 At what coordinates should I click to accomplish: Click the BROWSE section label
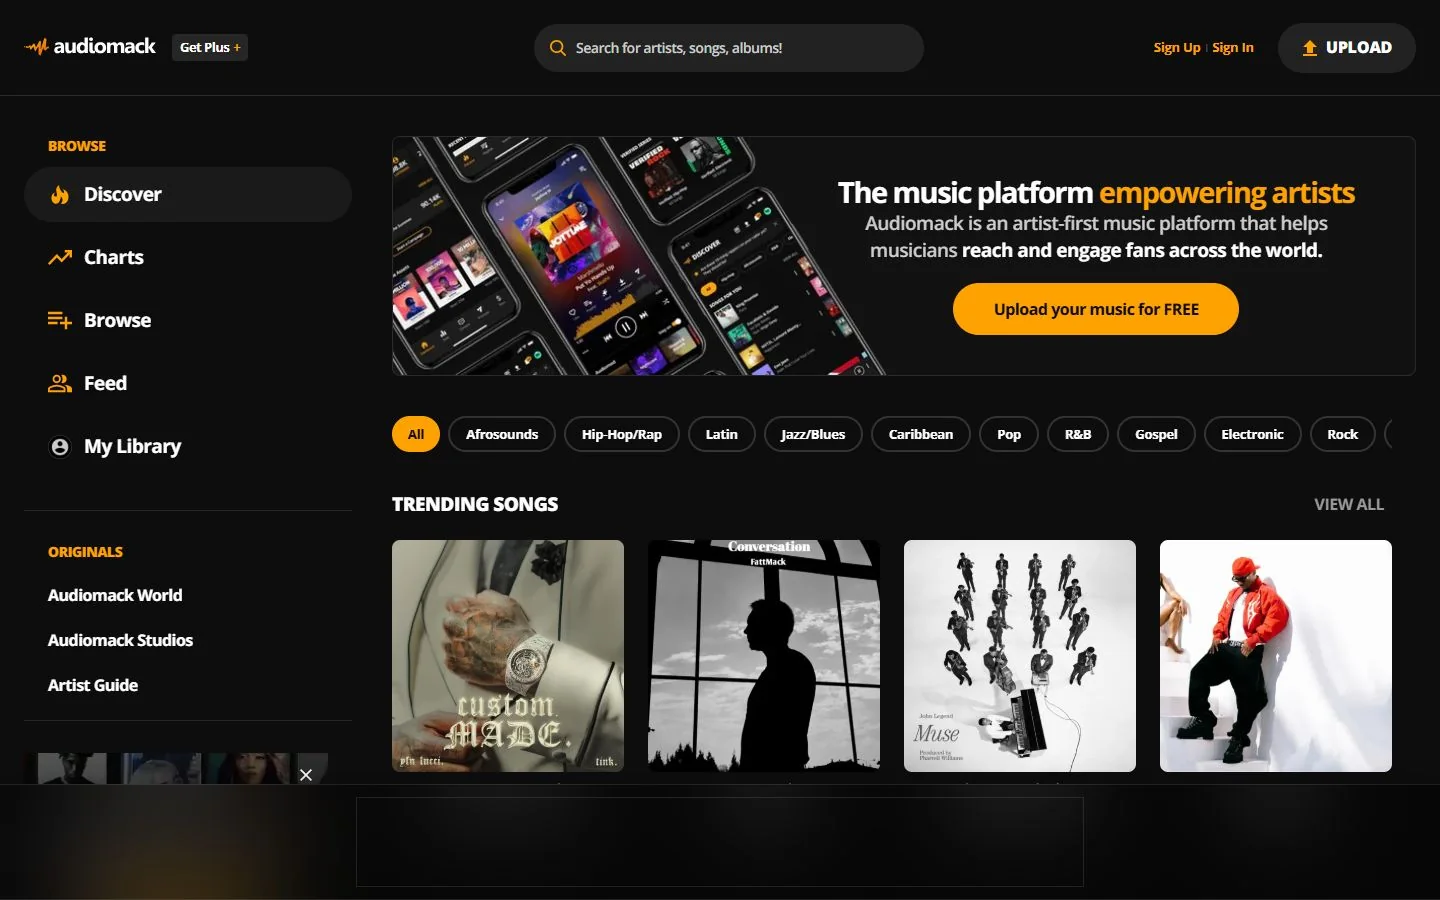click(77, 146)
